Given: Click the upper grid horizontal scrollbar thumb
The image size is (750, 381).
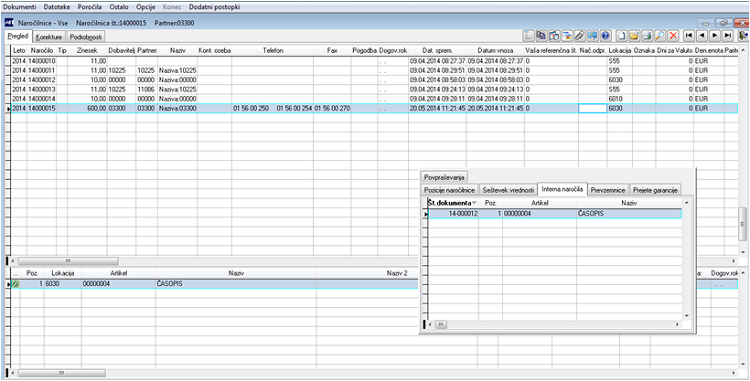Looking at the screenshot, I should click(68, 261).
